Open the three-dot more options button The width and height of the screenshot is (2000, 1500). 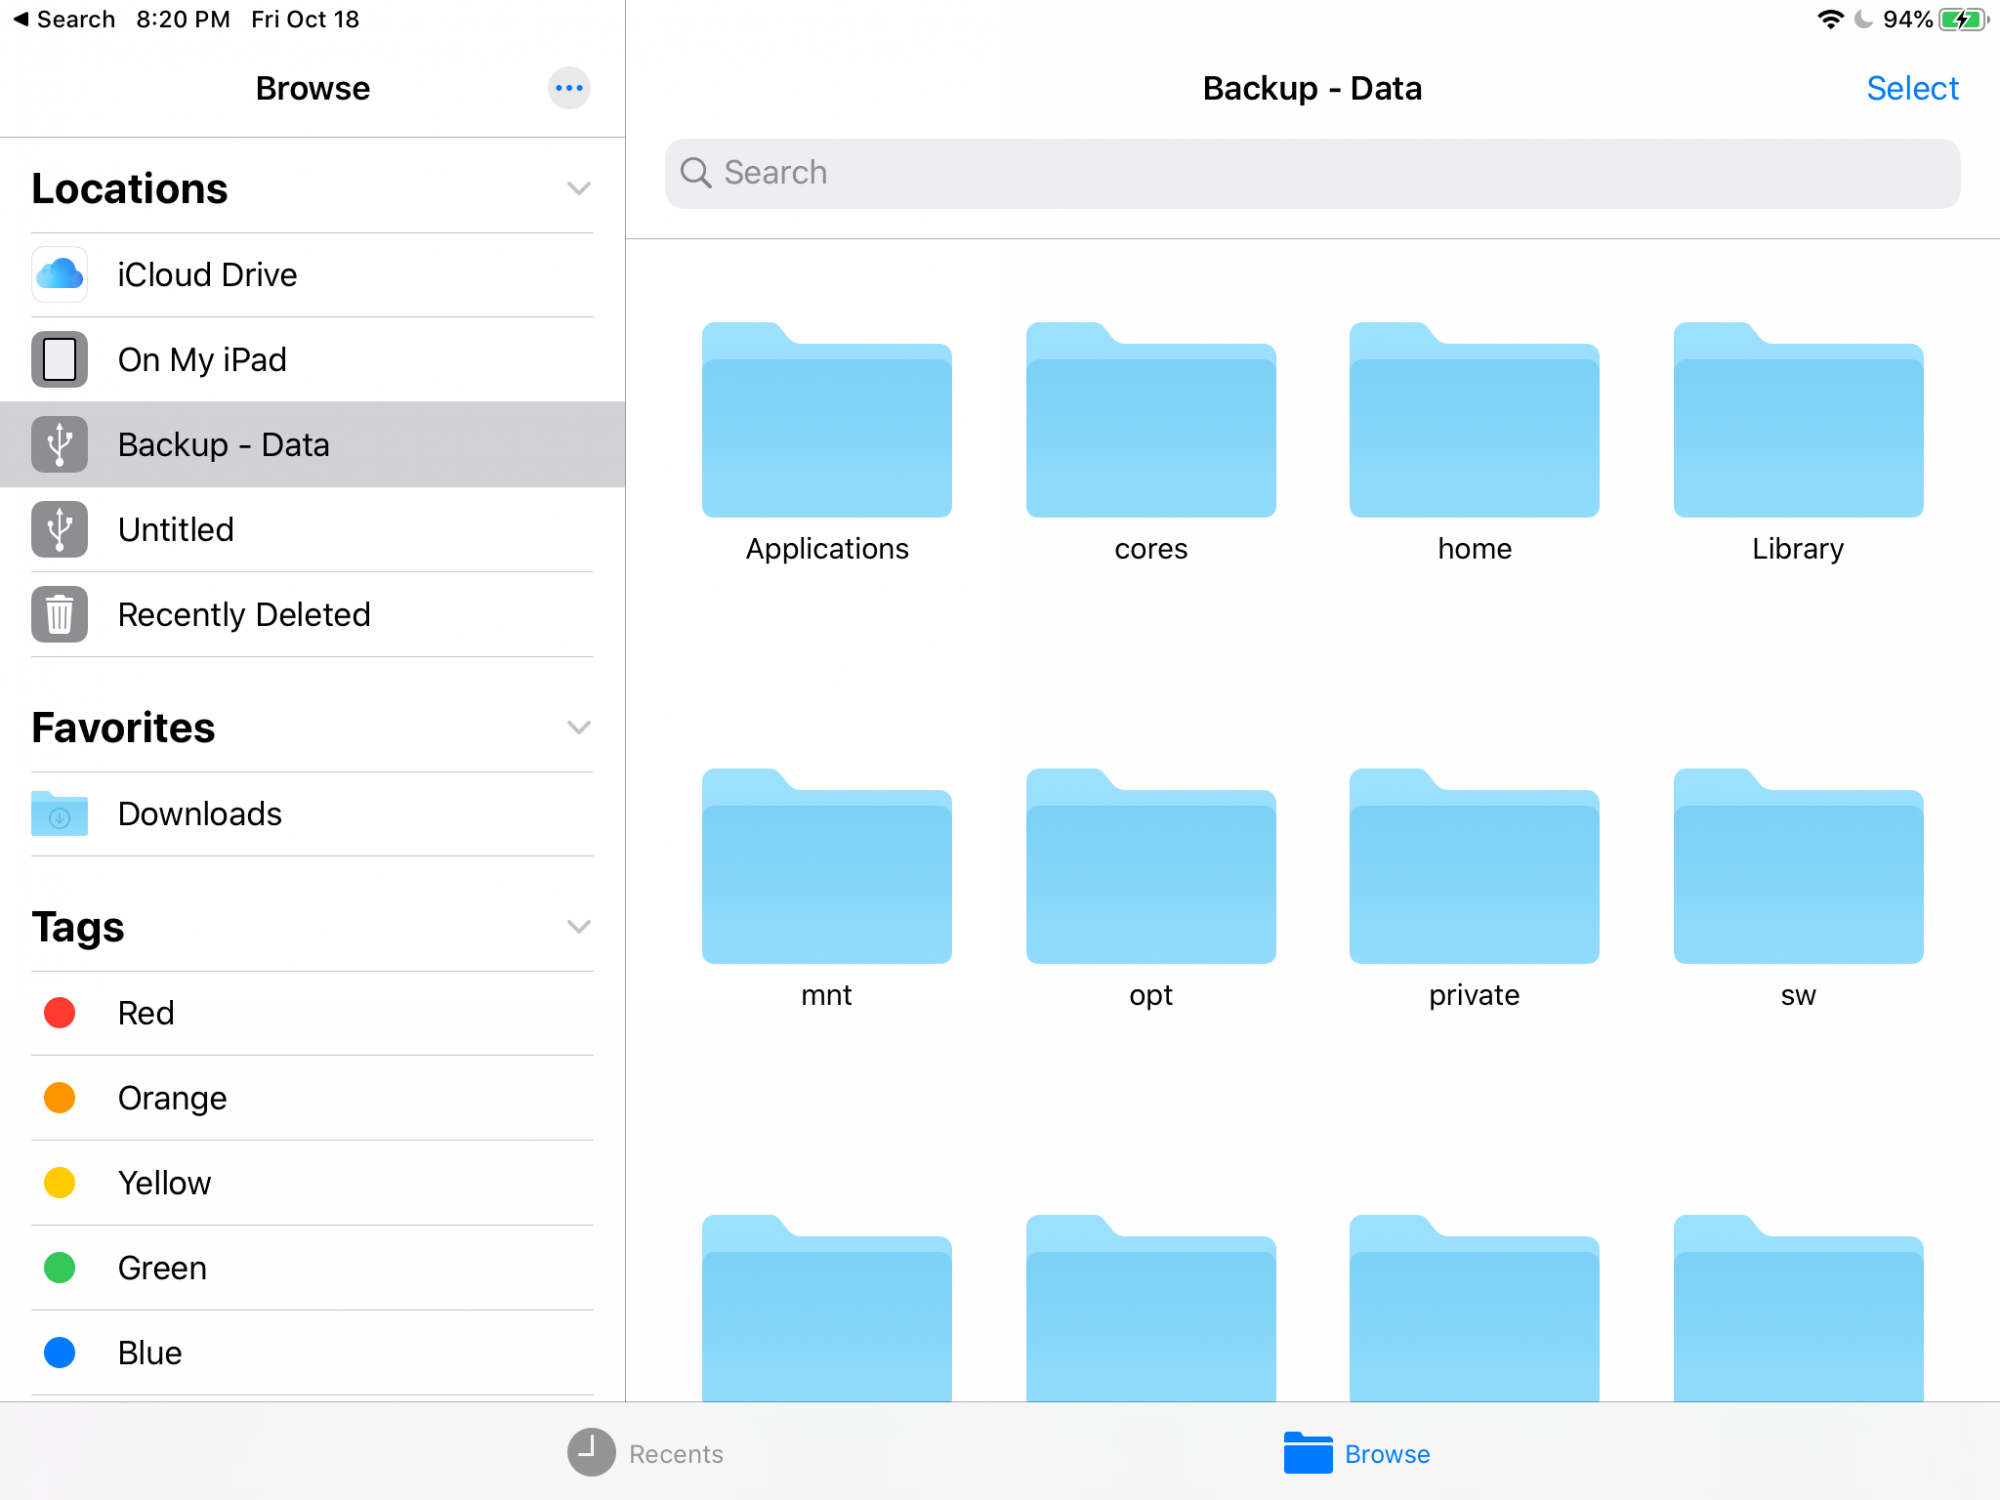569,88
